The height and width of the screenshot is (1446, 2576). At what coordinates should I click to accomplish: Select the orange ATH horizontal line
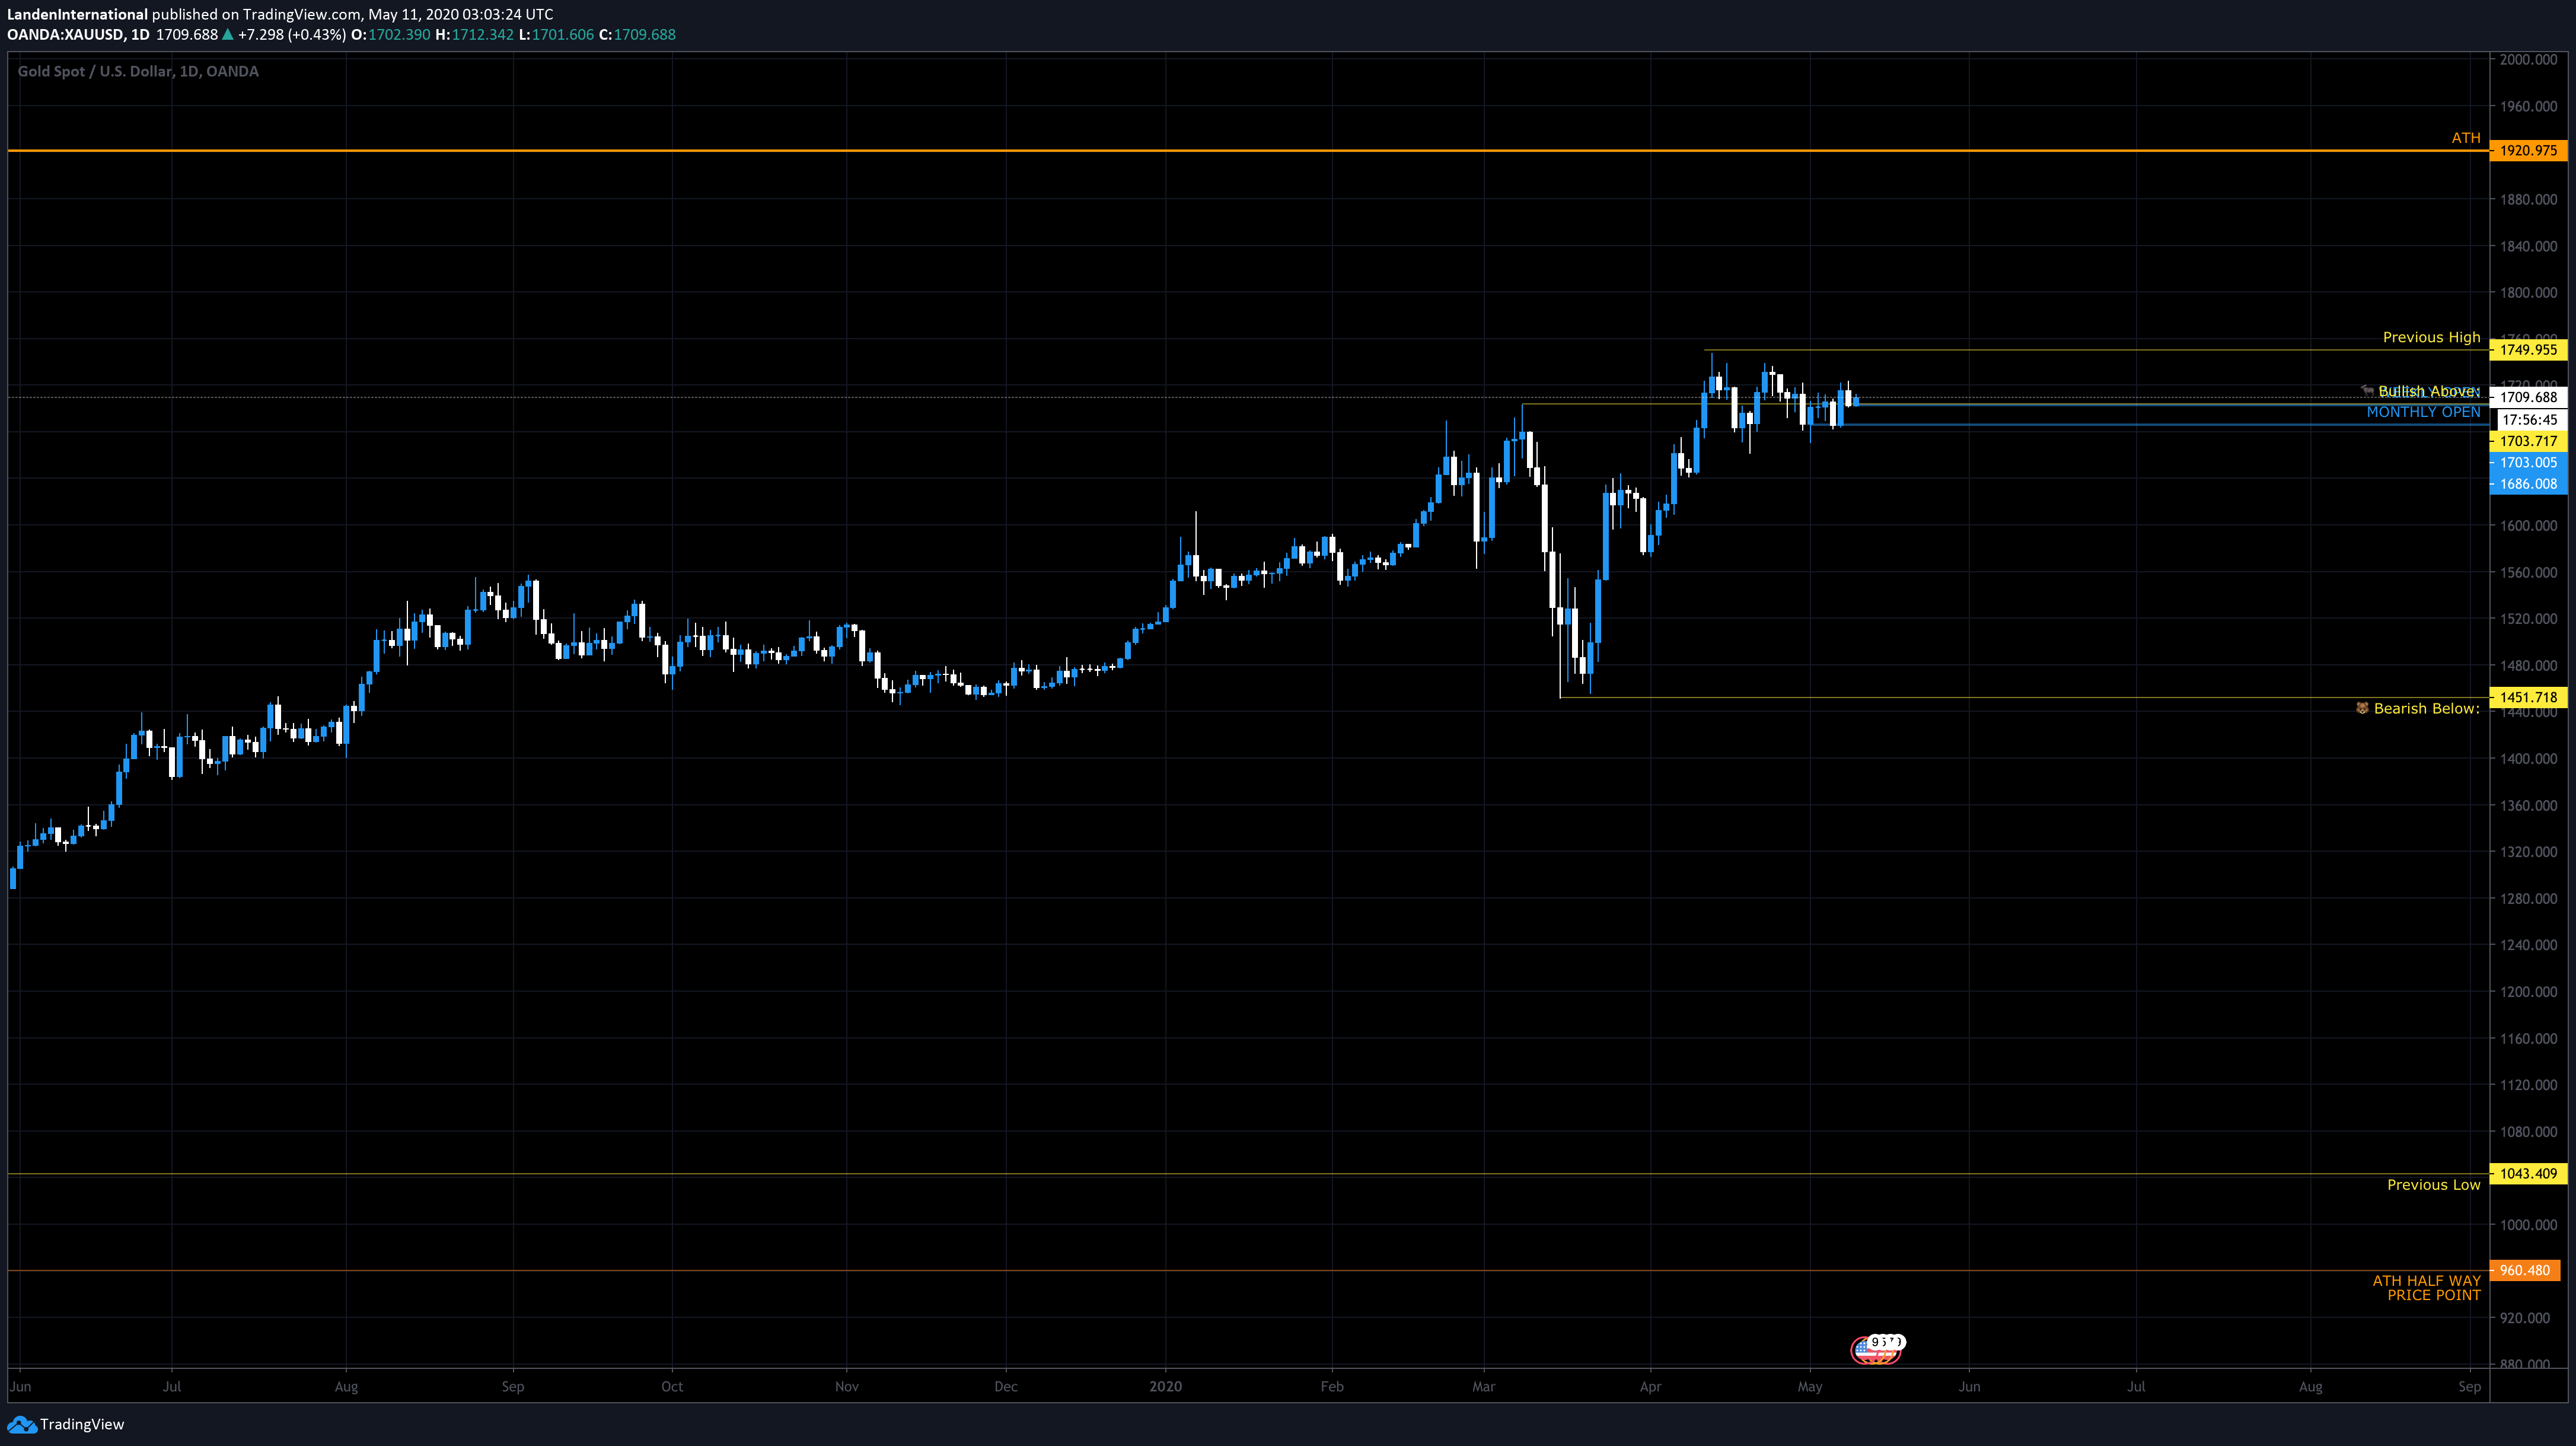tap(1248, 151)
